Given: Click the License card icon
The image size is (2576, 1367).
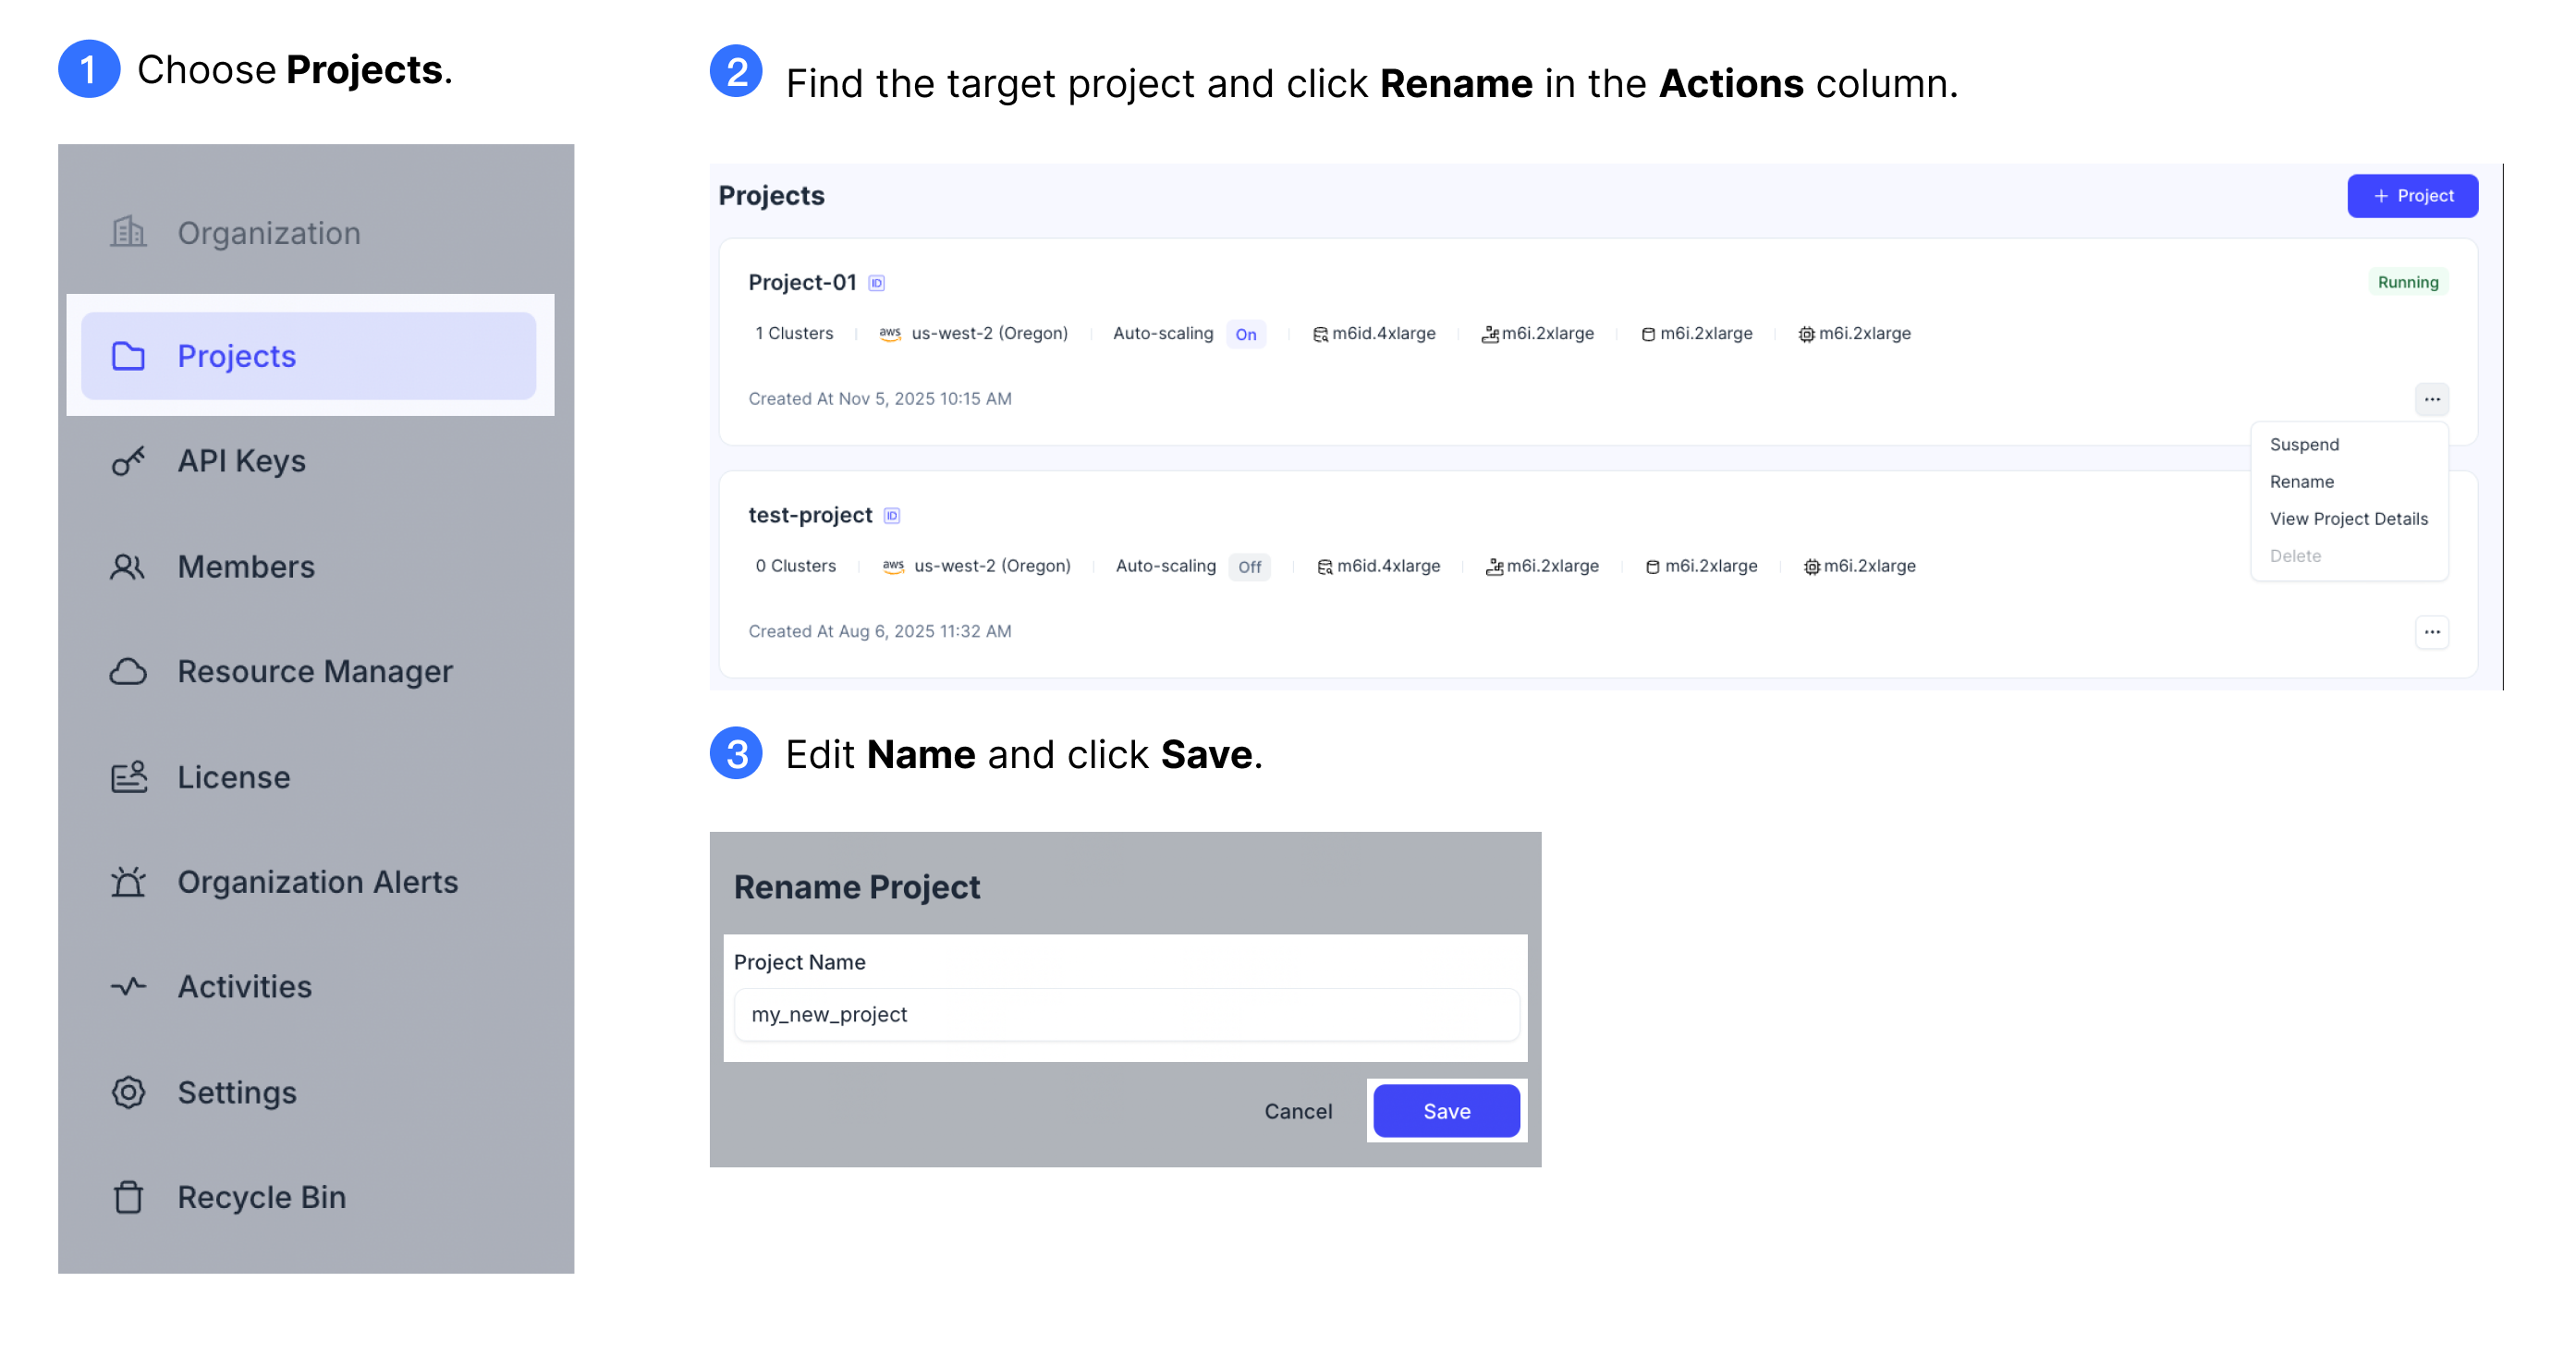Looking at the screenshot, I should pos(128,777).
